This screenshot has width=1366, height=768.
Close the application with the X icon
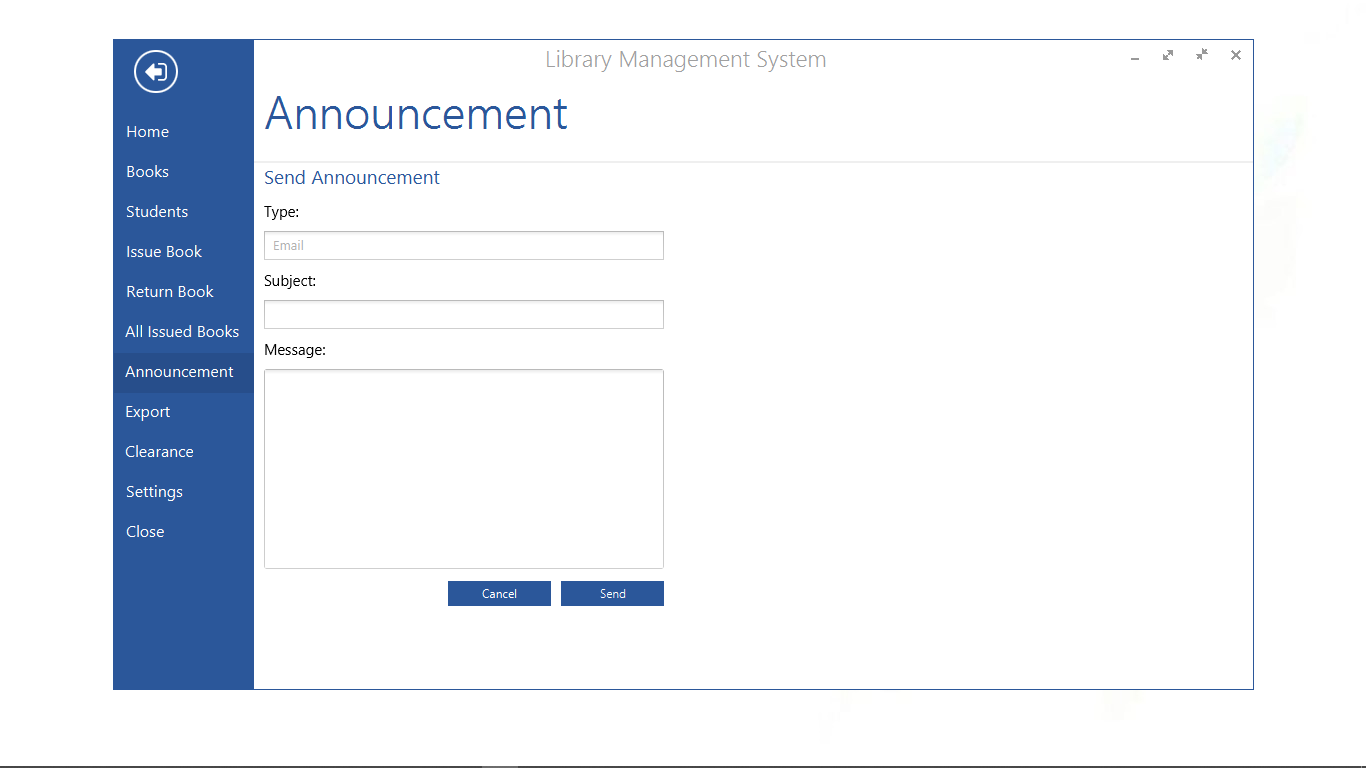1235,55
